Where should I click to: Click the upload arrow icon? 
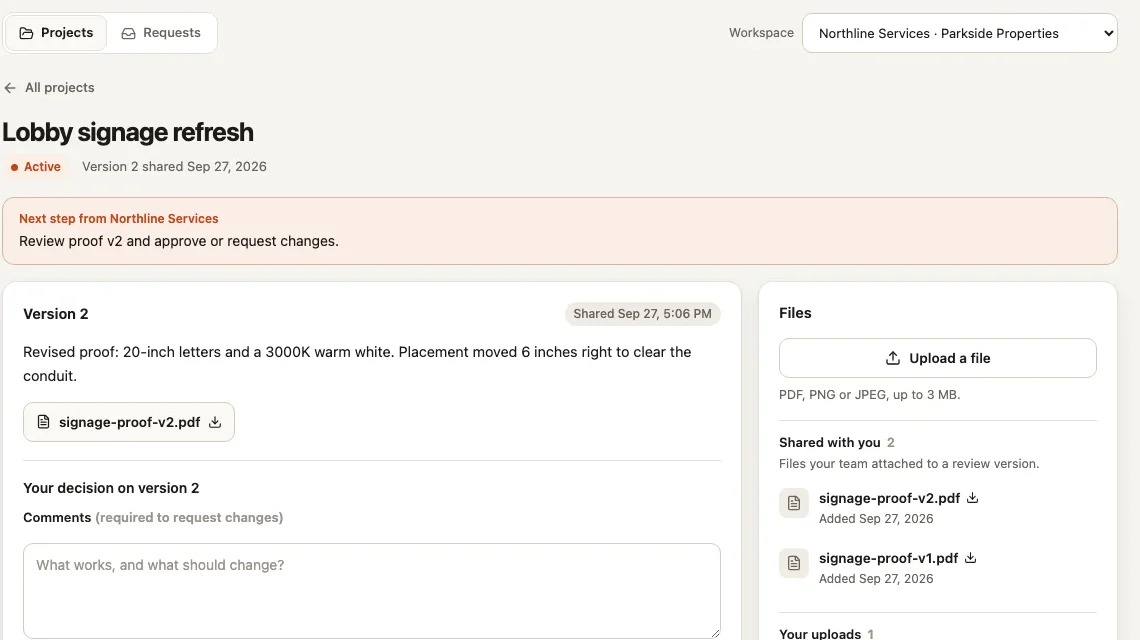(893, 358)
